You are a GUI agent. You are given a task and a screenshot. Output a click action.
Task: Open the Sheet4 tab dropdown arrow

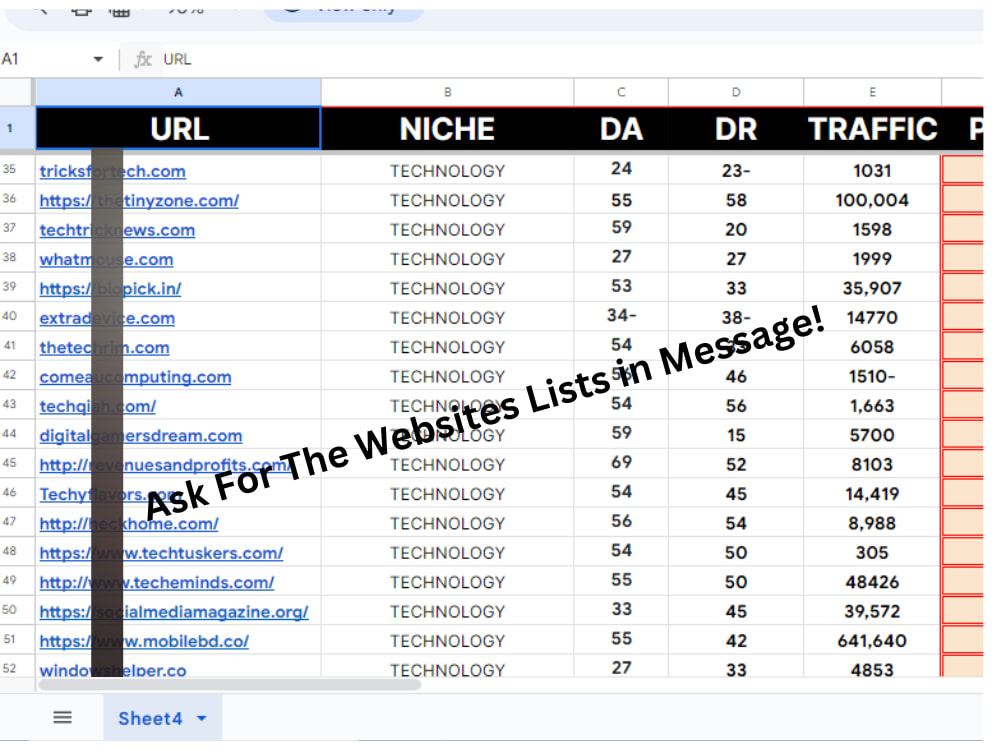[202, 719]
